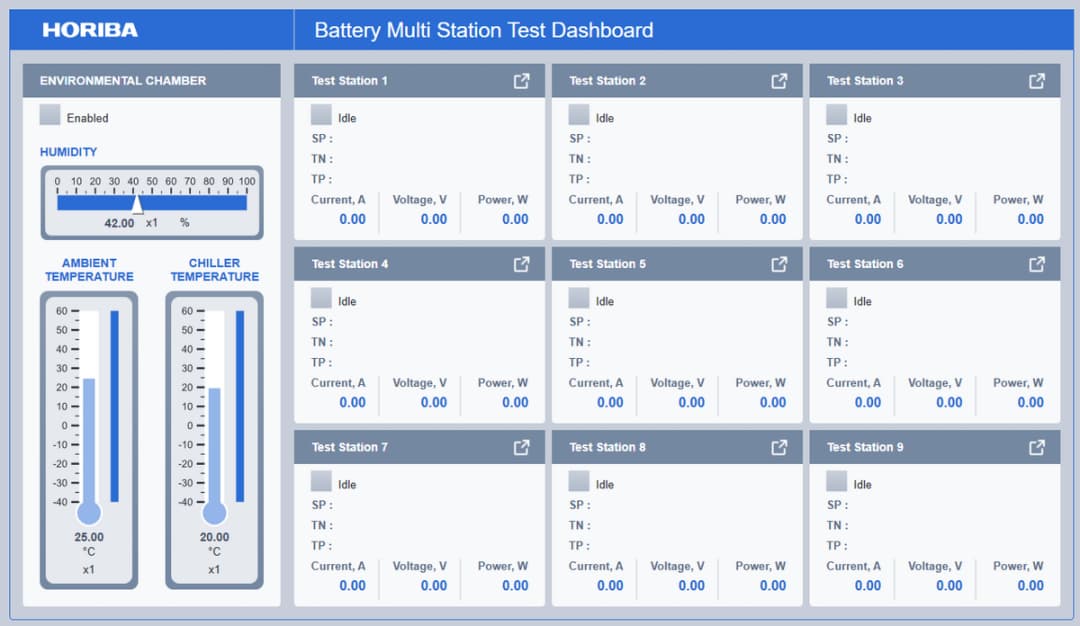Open Test Station 8 pop-out icon
This screenshot has width=1080, height=626.
[x=779, y=448]
